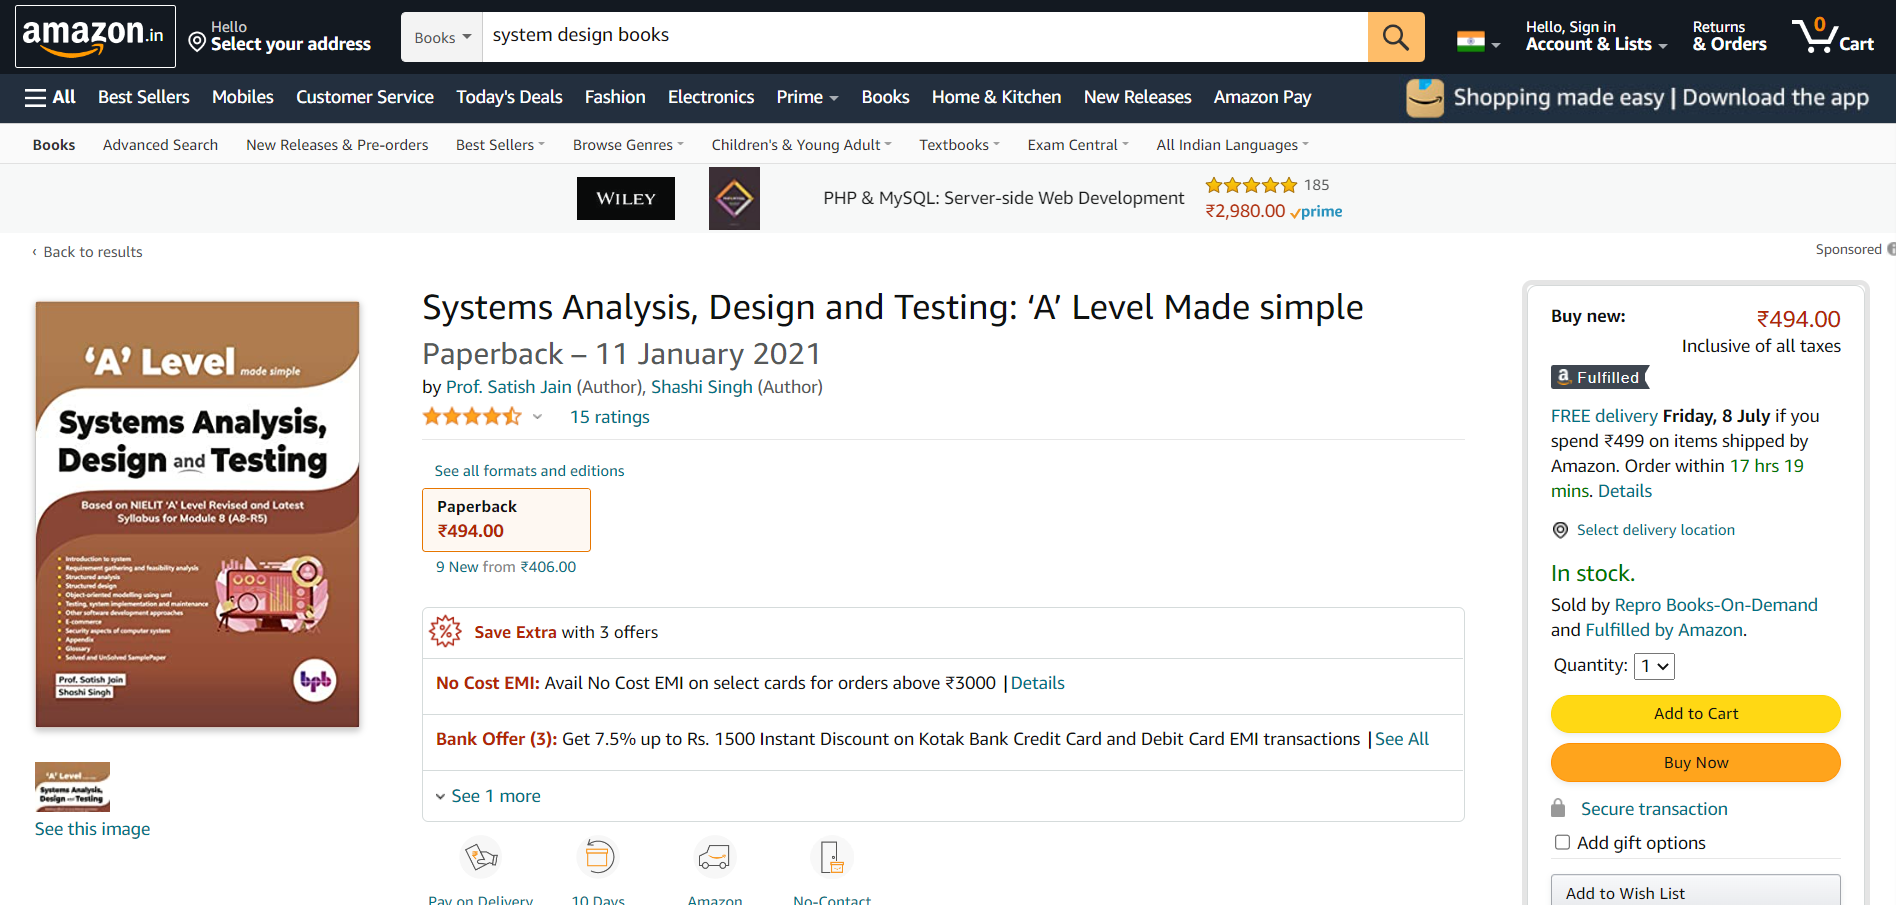
Task: Click the Secure transaction lock icon
Action: point(1558,808)
